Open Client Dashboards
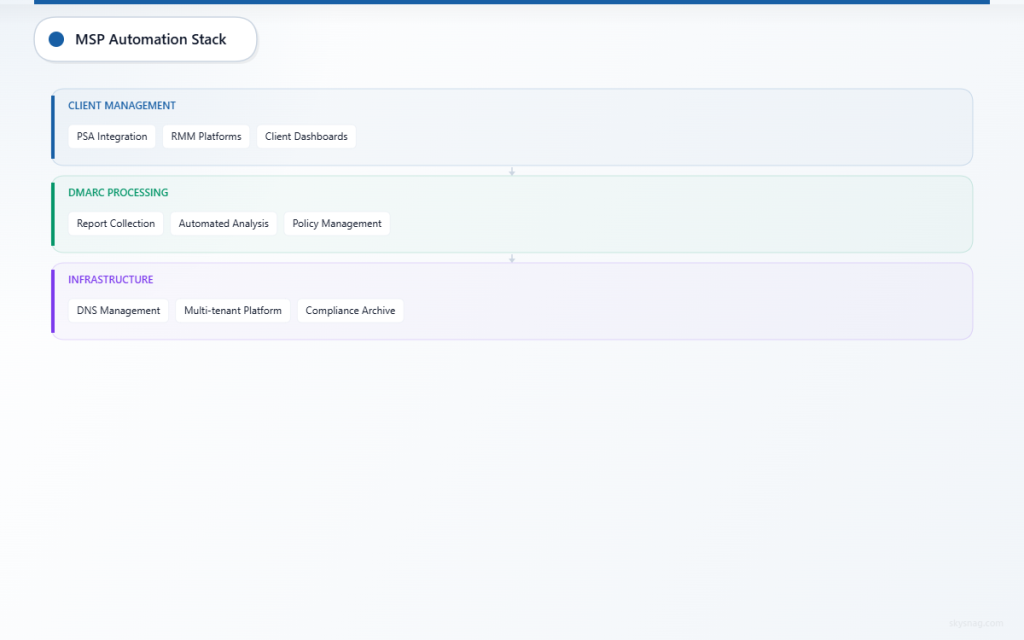The height and width of the screenshot is (640, 1024). pyautogui.click(x=306, y=136)
